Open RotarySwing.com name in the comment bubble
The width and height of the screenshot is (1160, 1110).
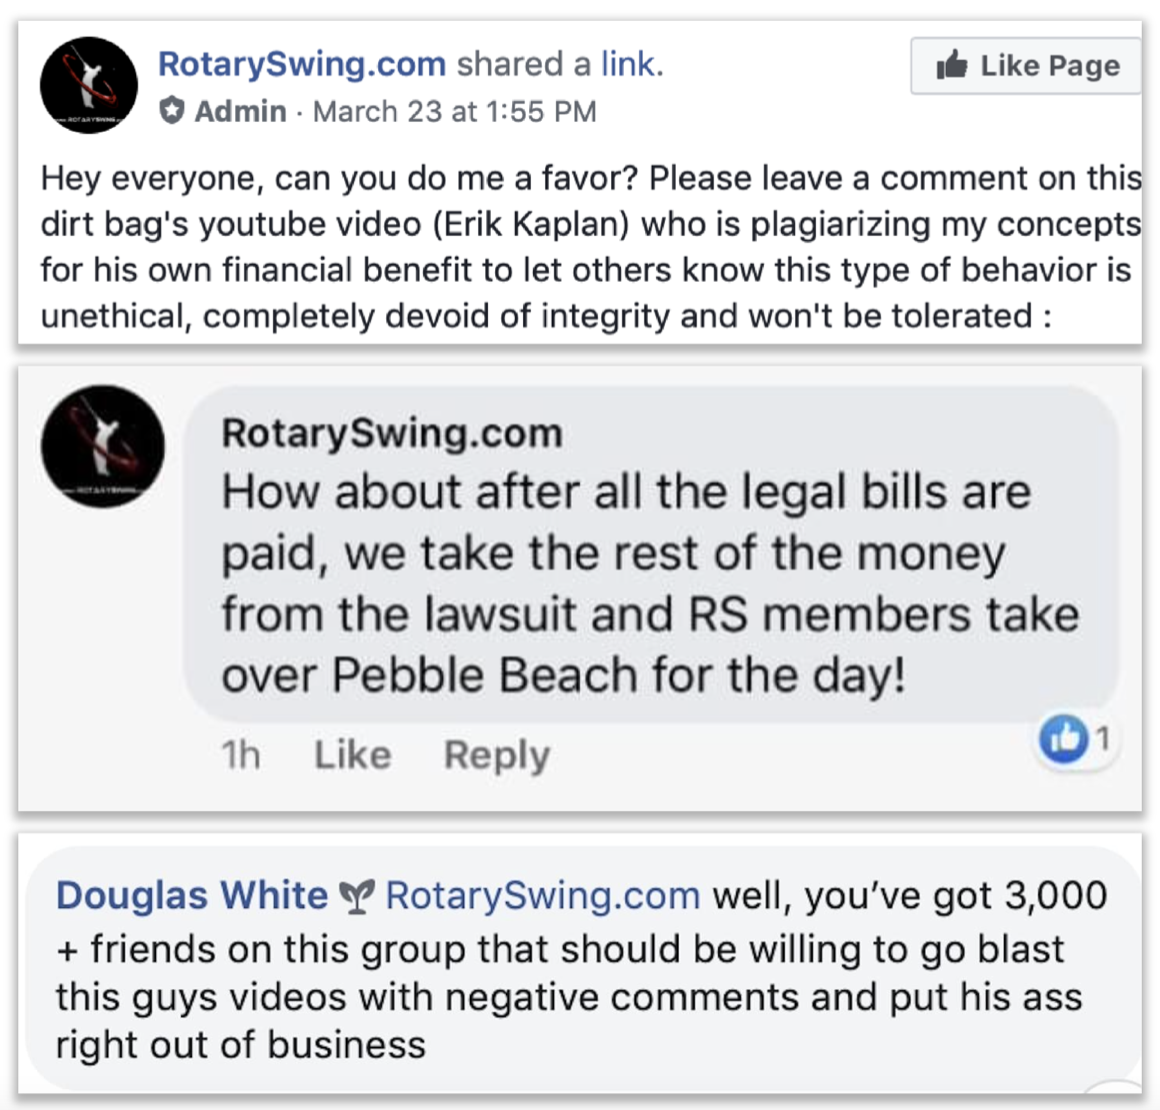[392, 433]
